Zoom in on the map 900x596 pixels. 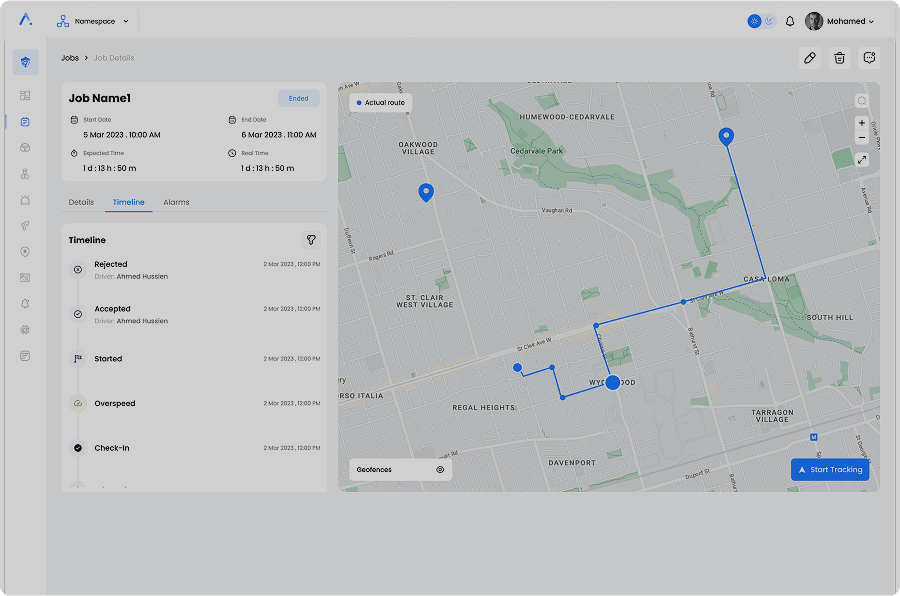click(x=862, y=123)
